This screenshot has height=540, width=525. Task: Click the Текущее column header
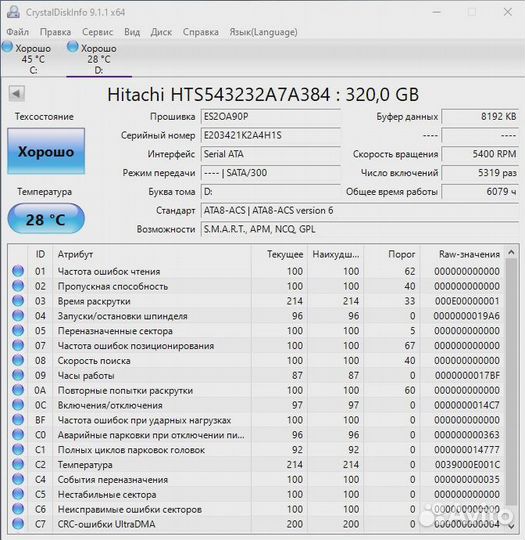pos(279,254)
